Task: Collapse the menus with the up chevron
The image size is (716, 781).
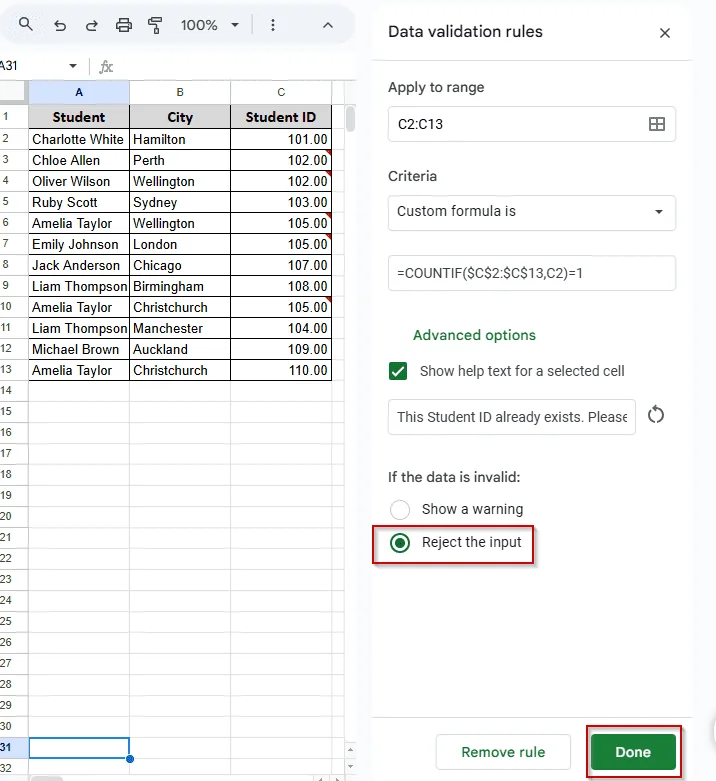Action: pyautogui.click(x=328, y=25)
